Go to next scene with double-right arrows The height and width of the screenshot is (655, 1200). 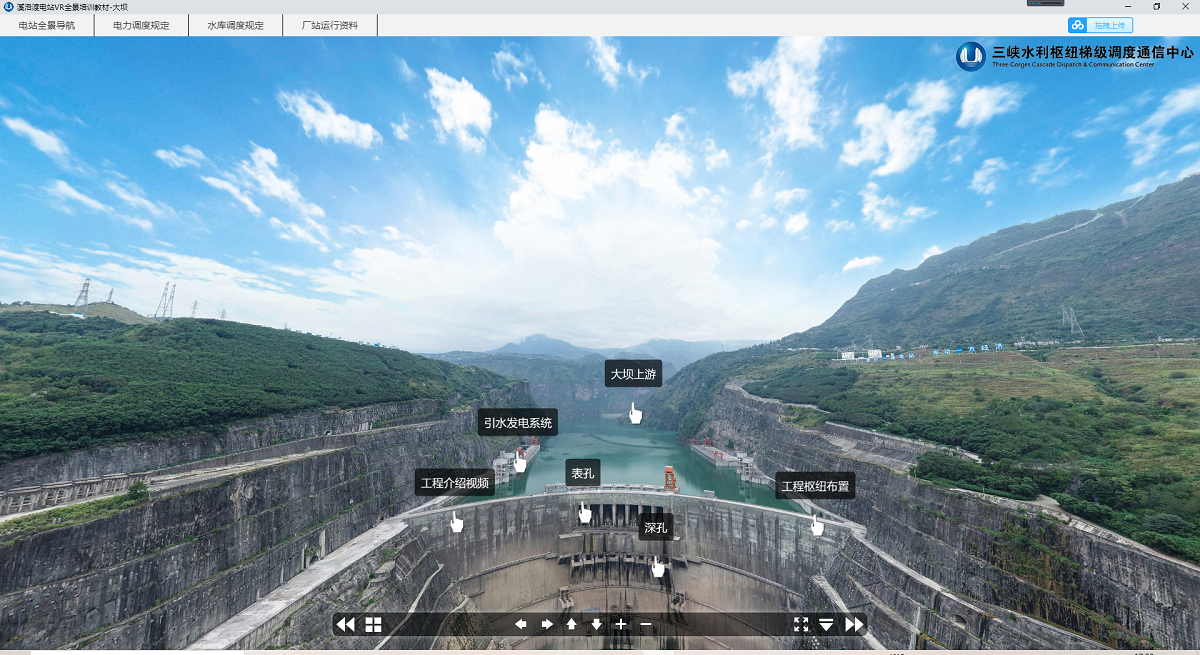[854, 624]
